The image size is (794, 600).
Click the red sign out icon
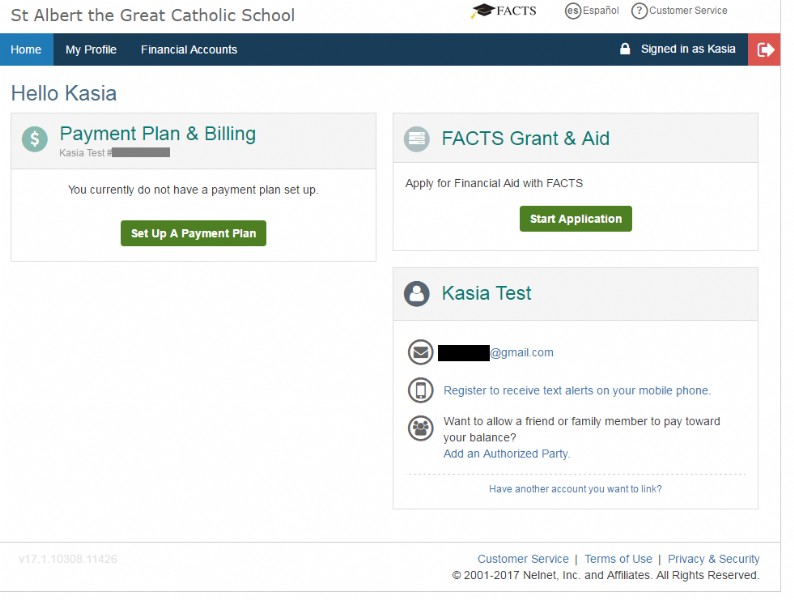pos(764,50)
